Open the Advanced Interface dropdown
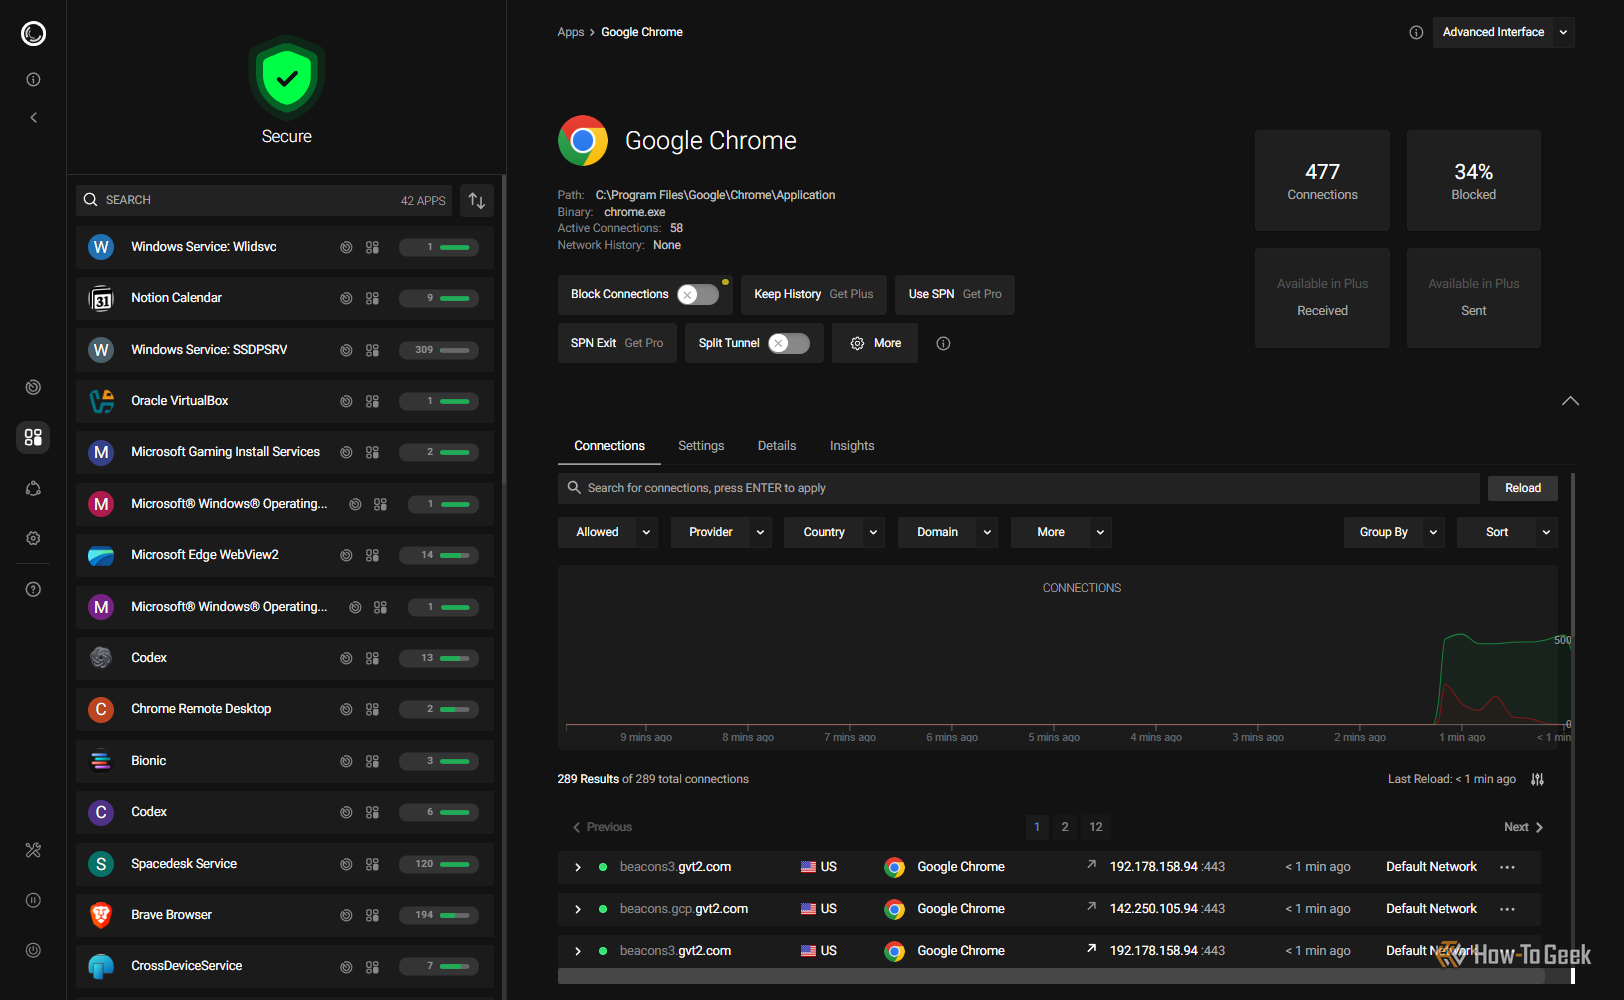Screen dimensions: 1624x1000 [1503, 32]
